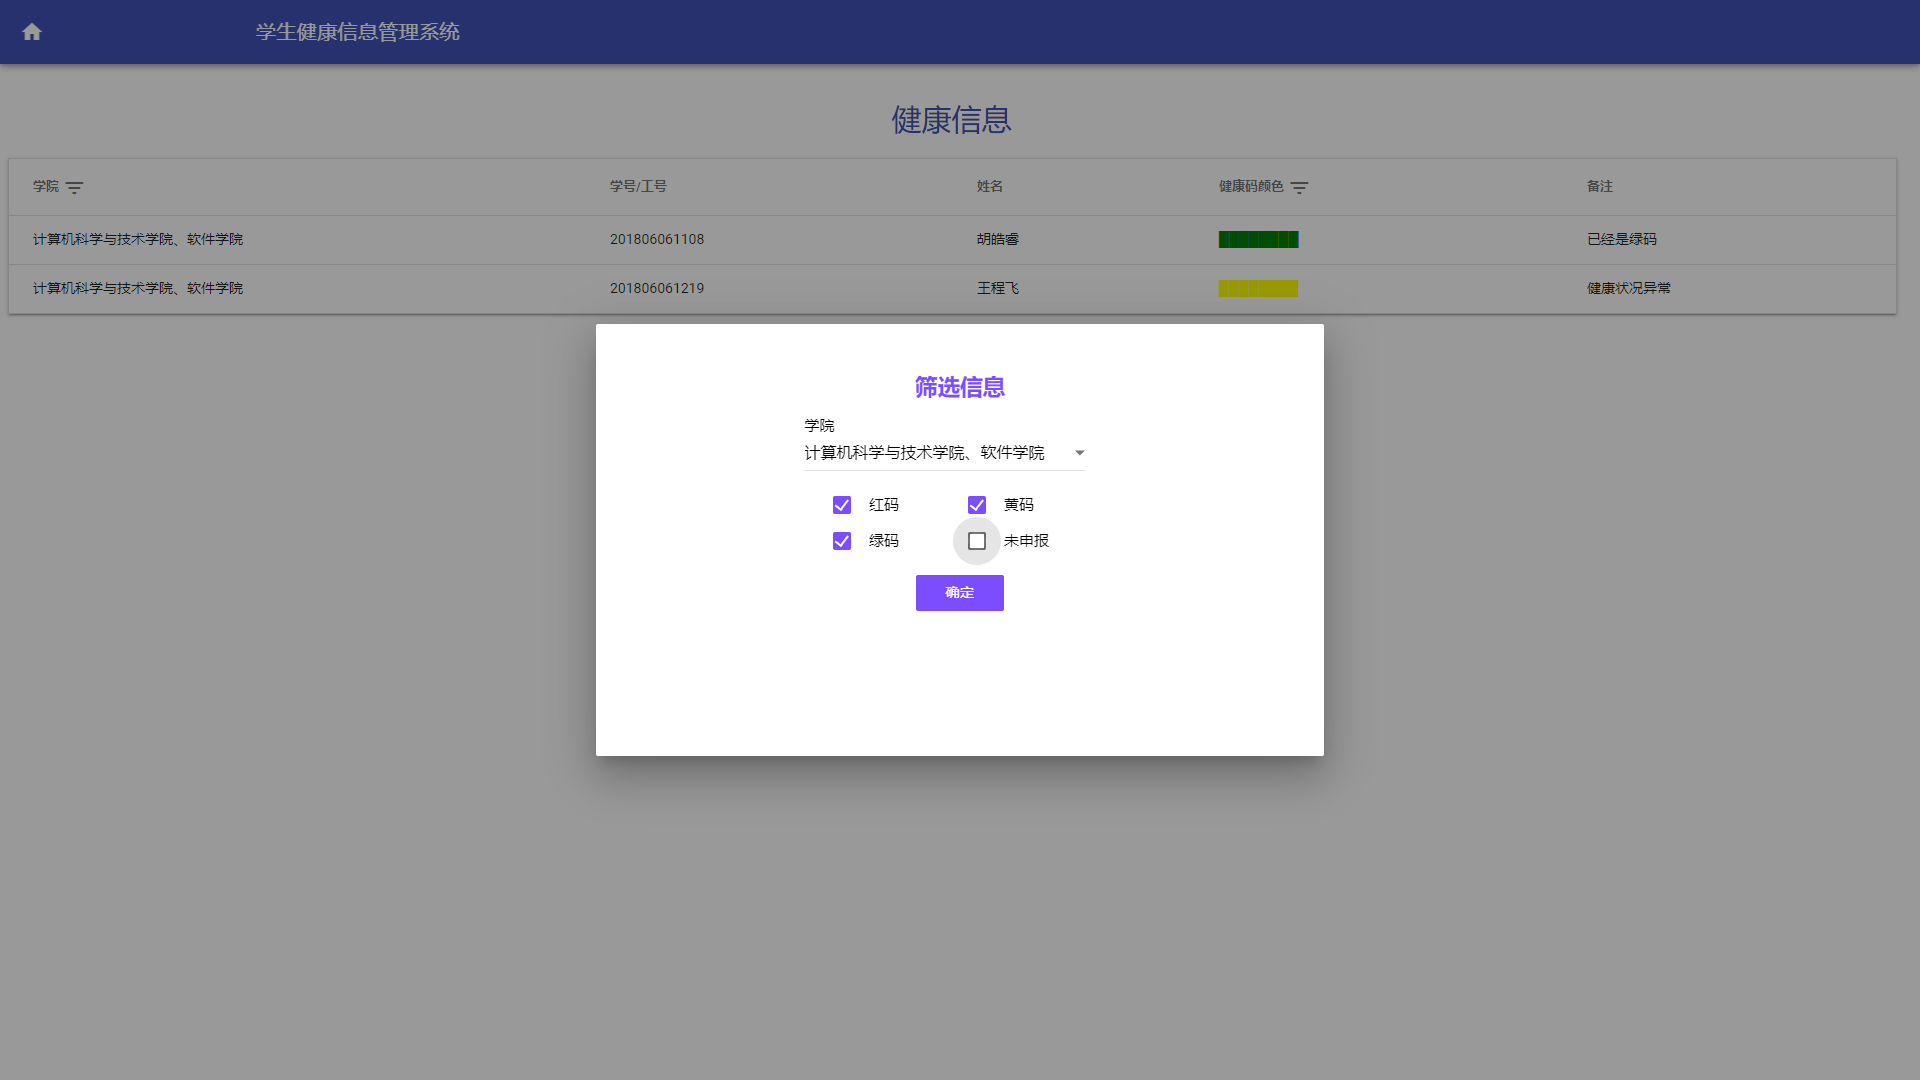The width and height of the screenshot is (1920, 1080).
Task: Select the row for 王程飞
Action: click(997, 289)
